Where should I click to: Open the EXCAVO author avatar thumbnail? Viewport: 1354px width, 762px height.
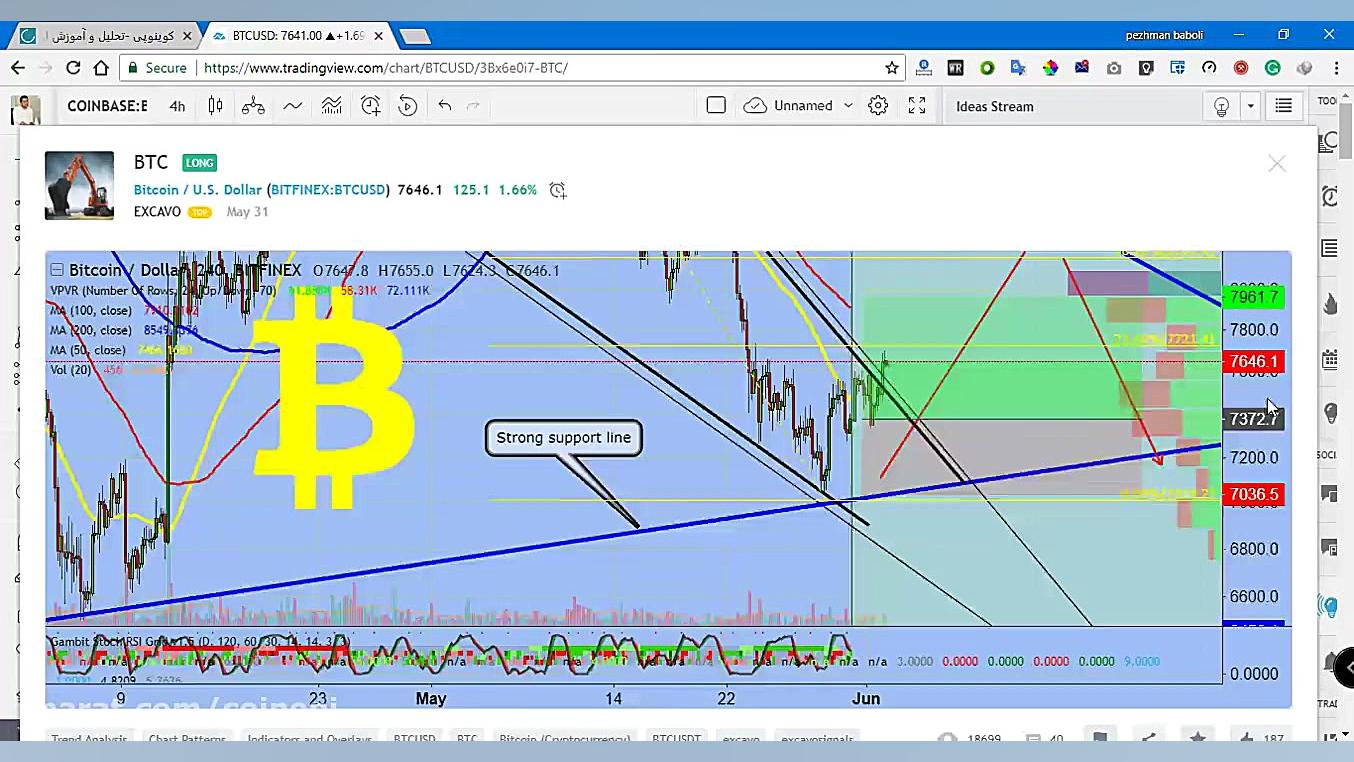pyautogui.click(x=79, y=185)
